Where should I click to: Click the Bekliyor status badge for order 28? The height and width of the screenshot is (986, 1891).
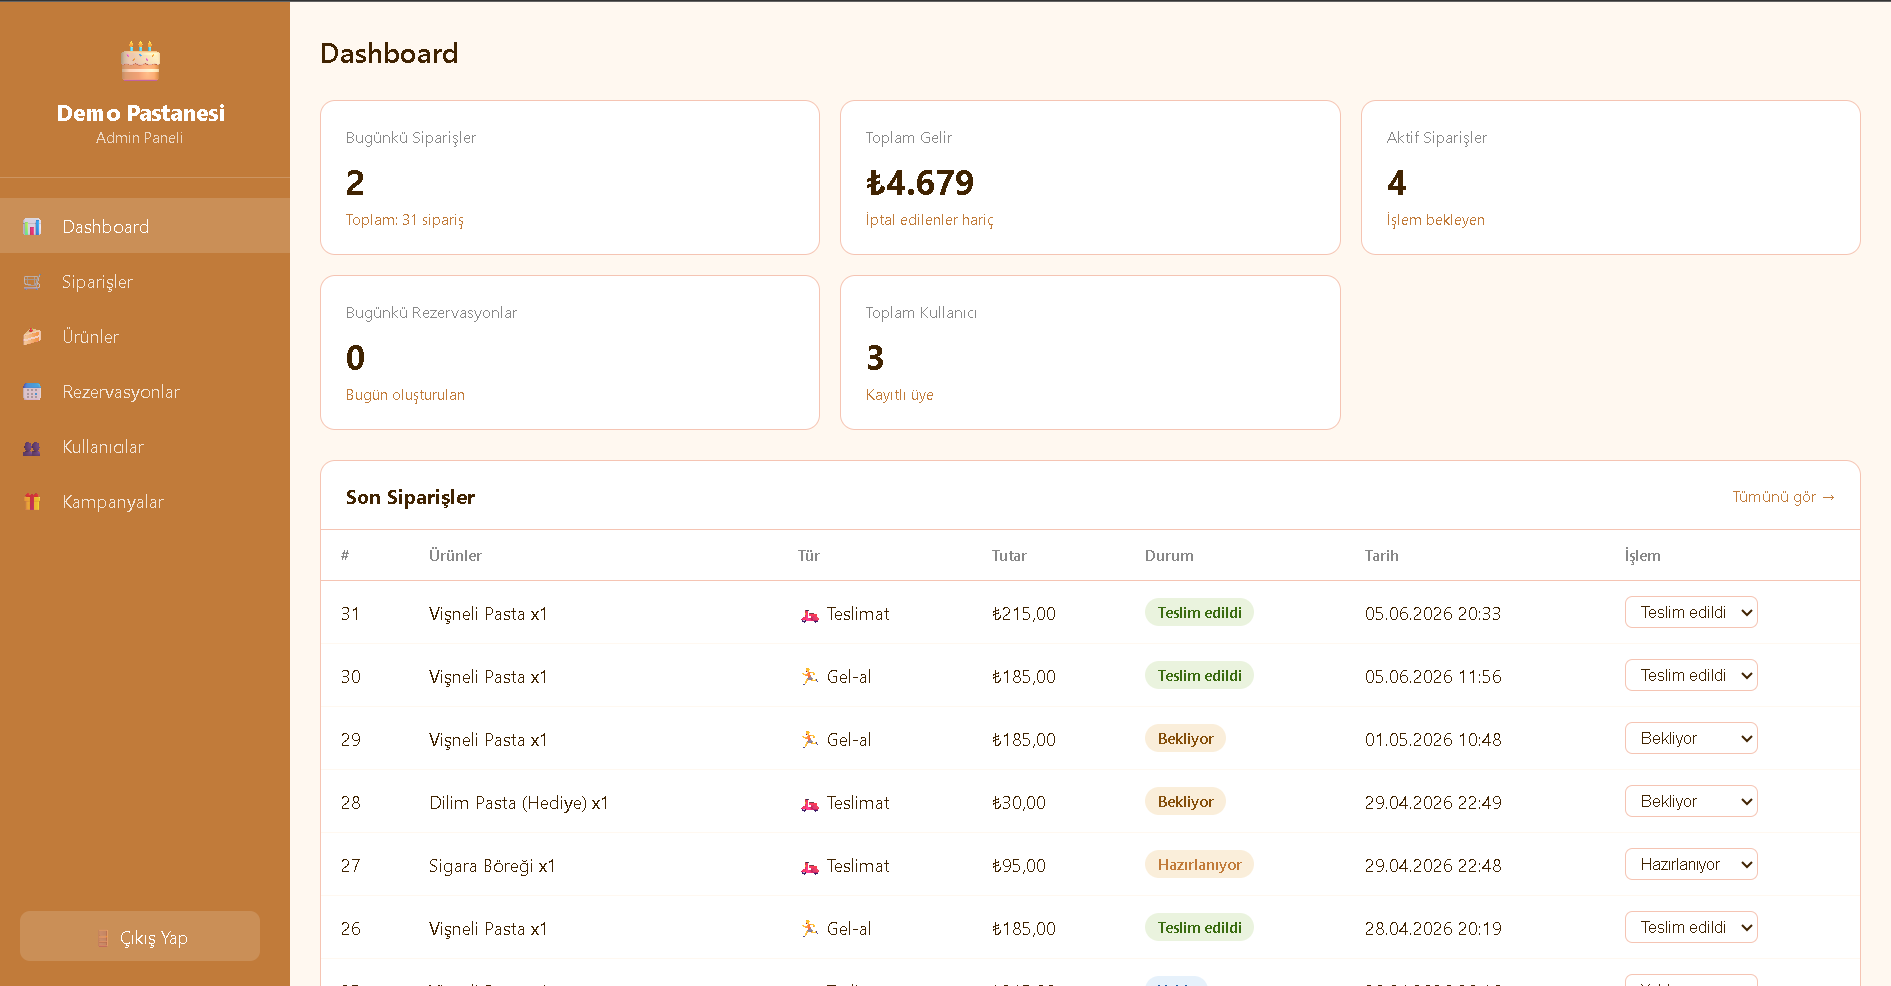pos(1185,801)
